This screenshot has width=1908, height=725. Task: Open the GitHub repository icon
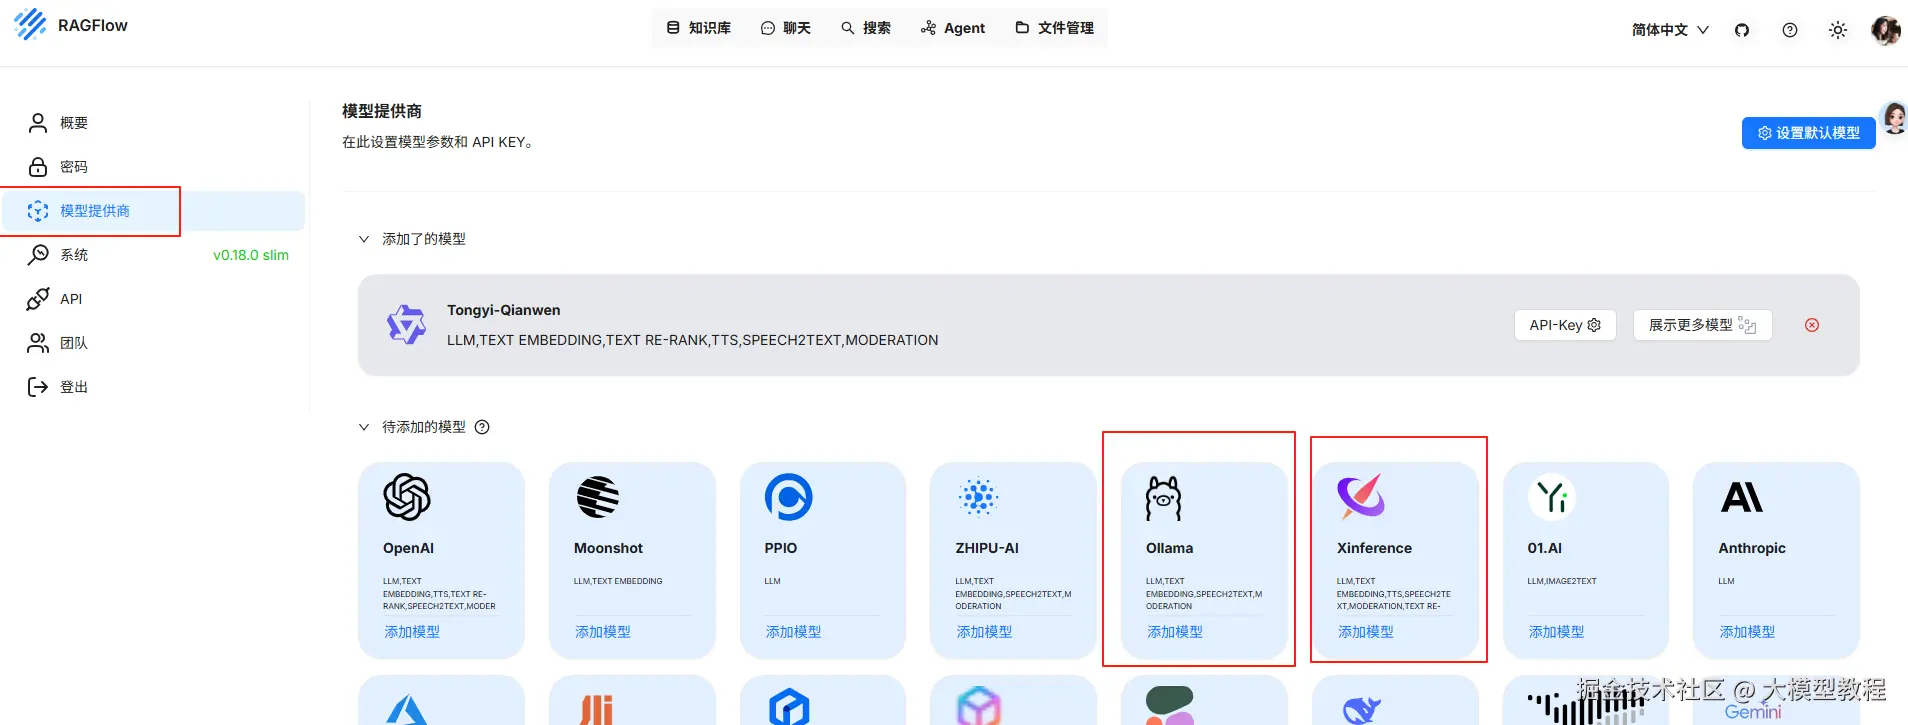pos(1742,30)
